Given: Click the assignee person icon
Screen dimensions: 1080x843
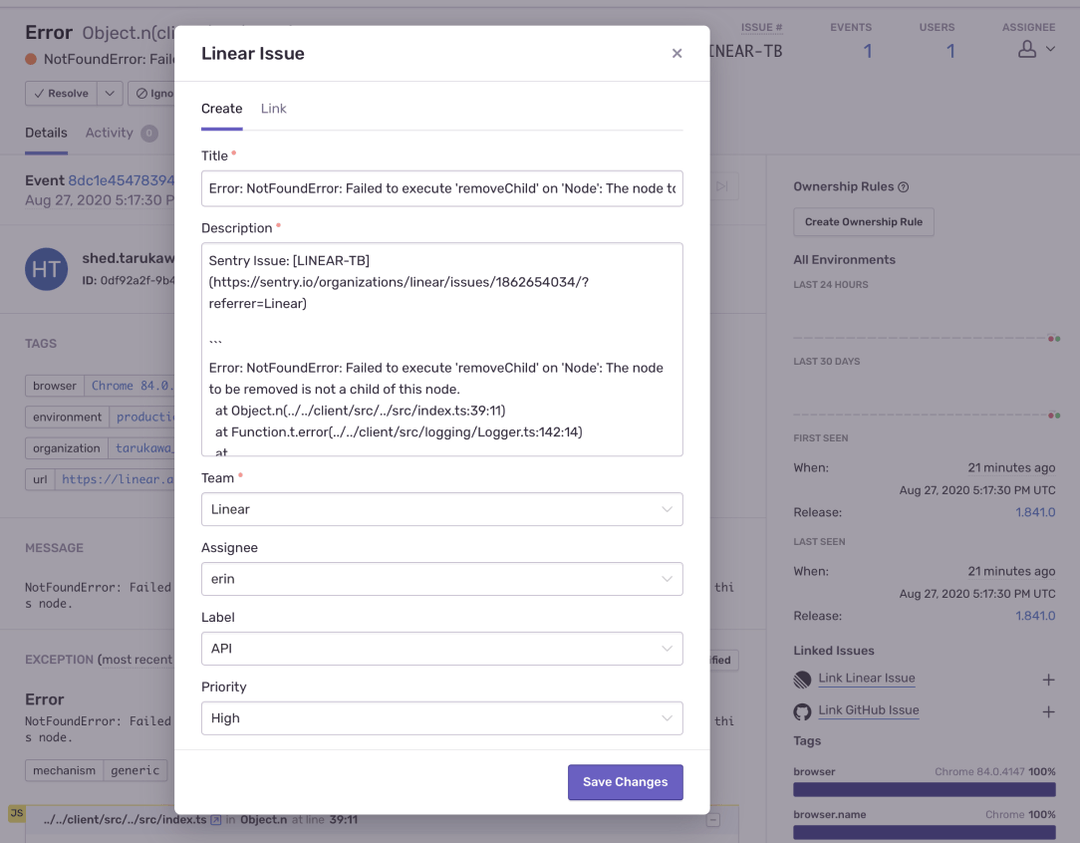Looking at the screenshot, I should [1027, 49].
